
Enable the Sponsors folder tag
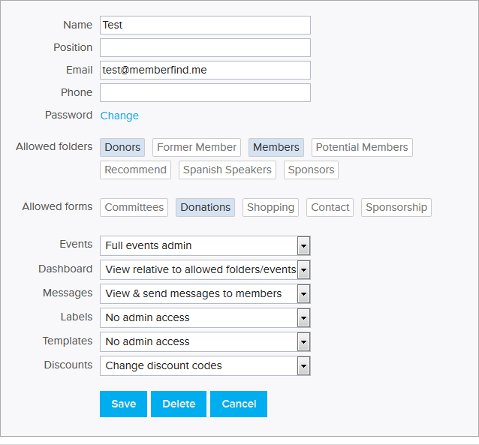tap(311, 170)
